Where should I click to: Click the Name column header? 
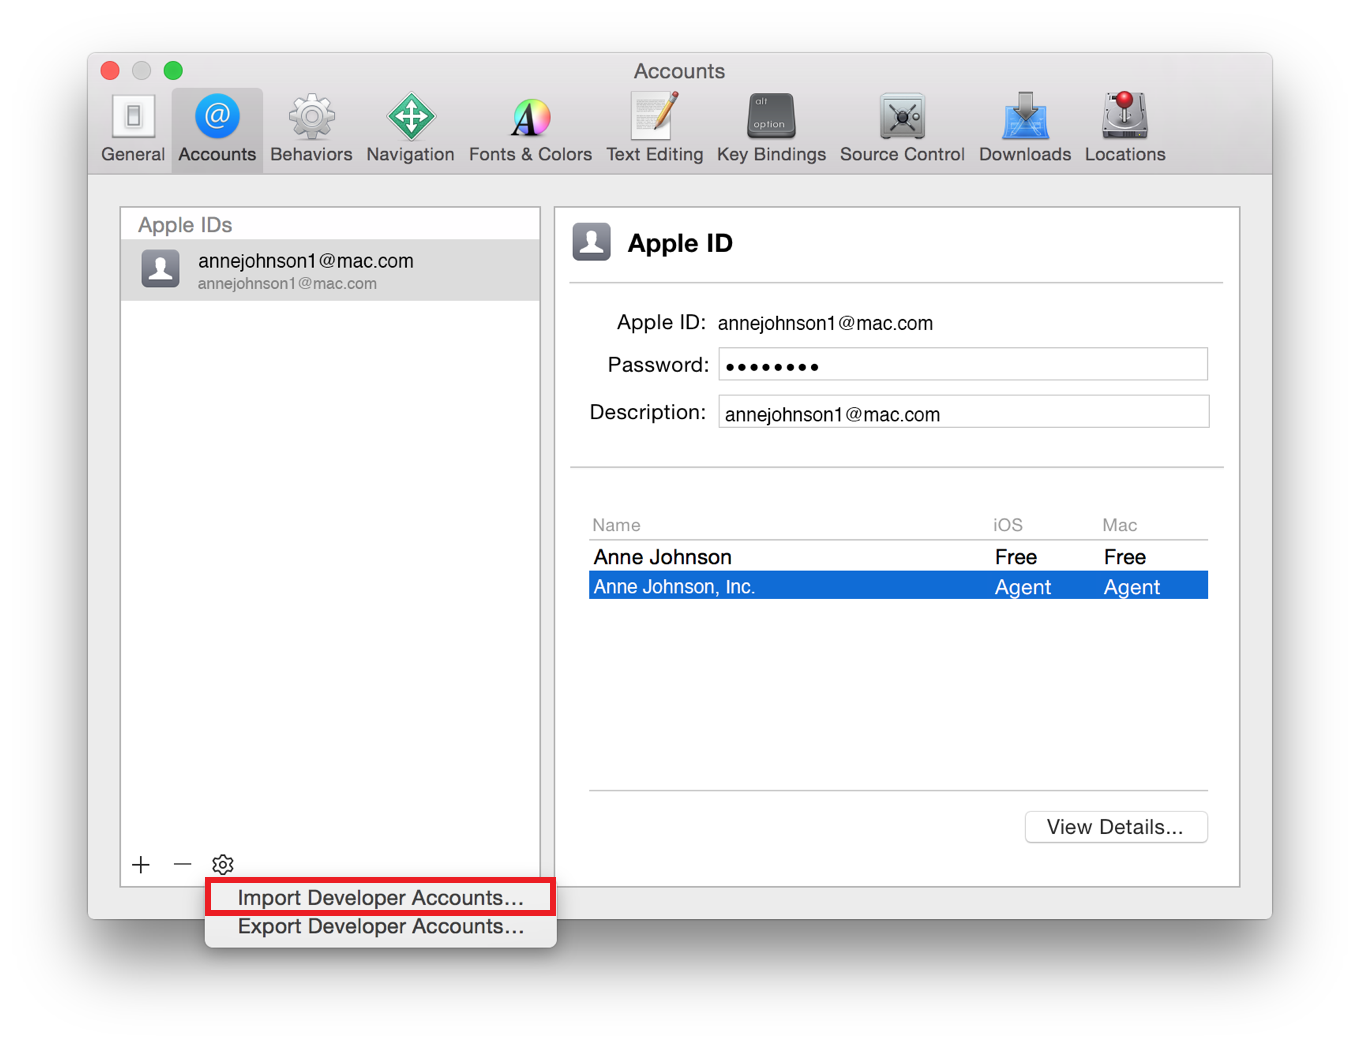click(616, 525)
